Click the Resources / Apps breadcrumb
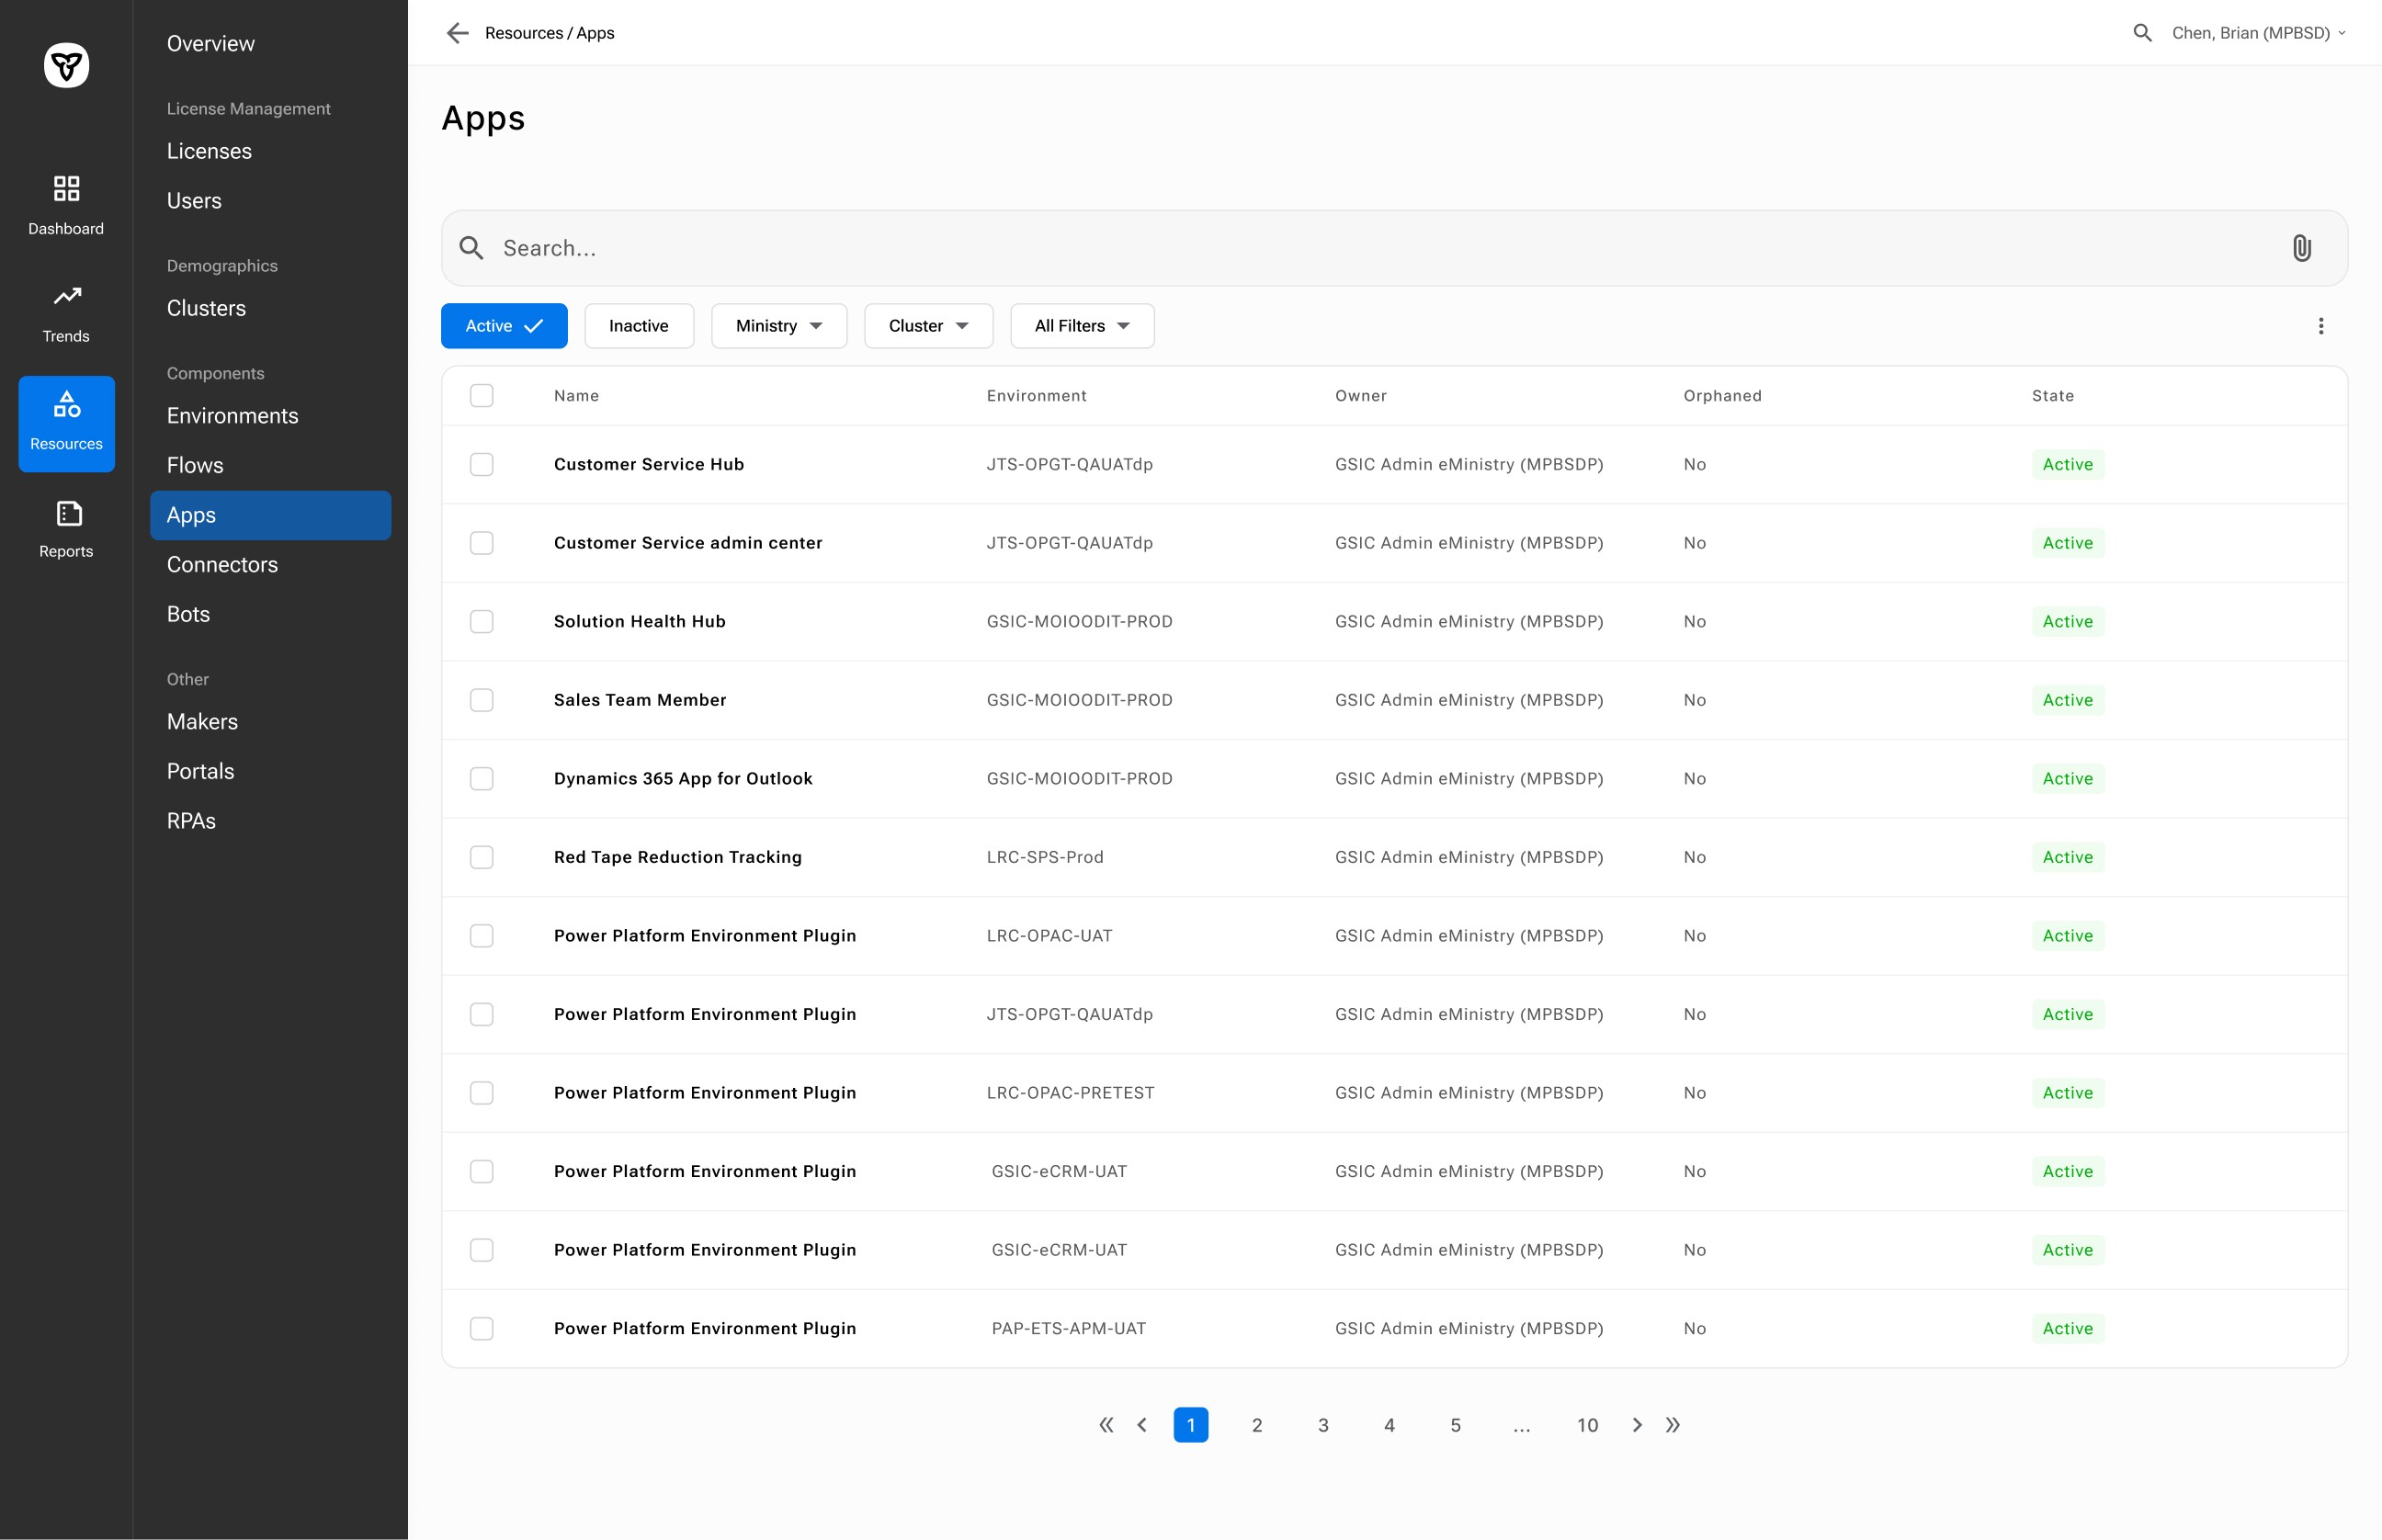The height and width of the screenshot is (1540, 2382). pyautogui.click(x=550, y=33)
